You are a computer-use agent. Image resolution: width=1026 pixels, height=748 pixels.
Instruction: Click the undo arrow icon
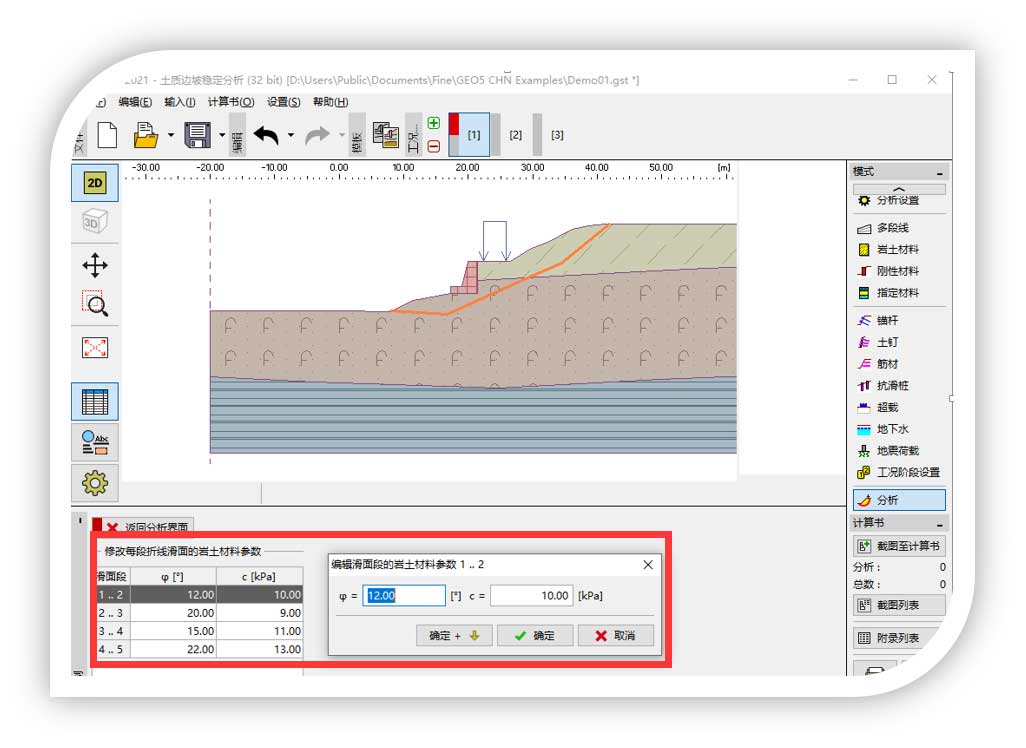coord(265,135)
